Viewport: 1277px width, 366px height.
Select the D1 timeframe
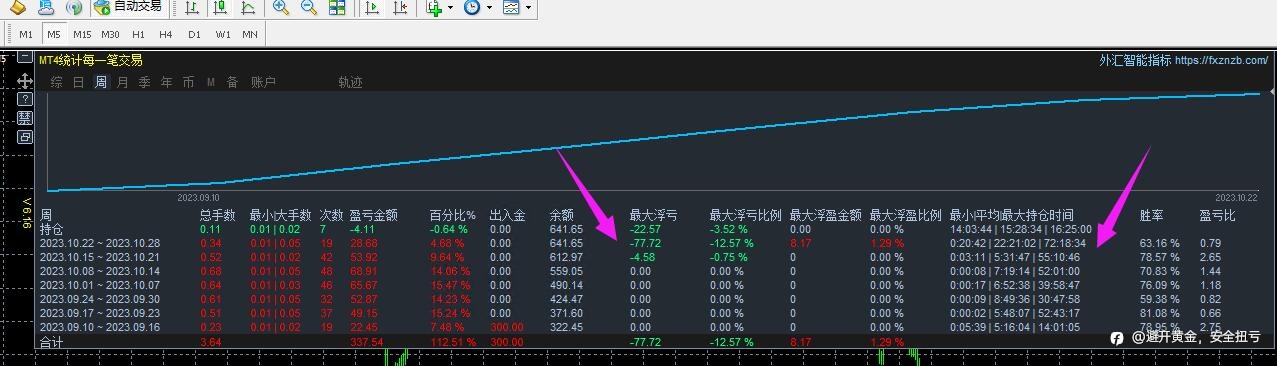(x=194, y=34)
